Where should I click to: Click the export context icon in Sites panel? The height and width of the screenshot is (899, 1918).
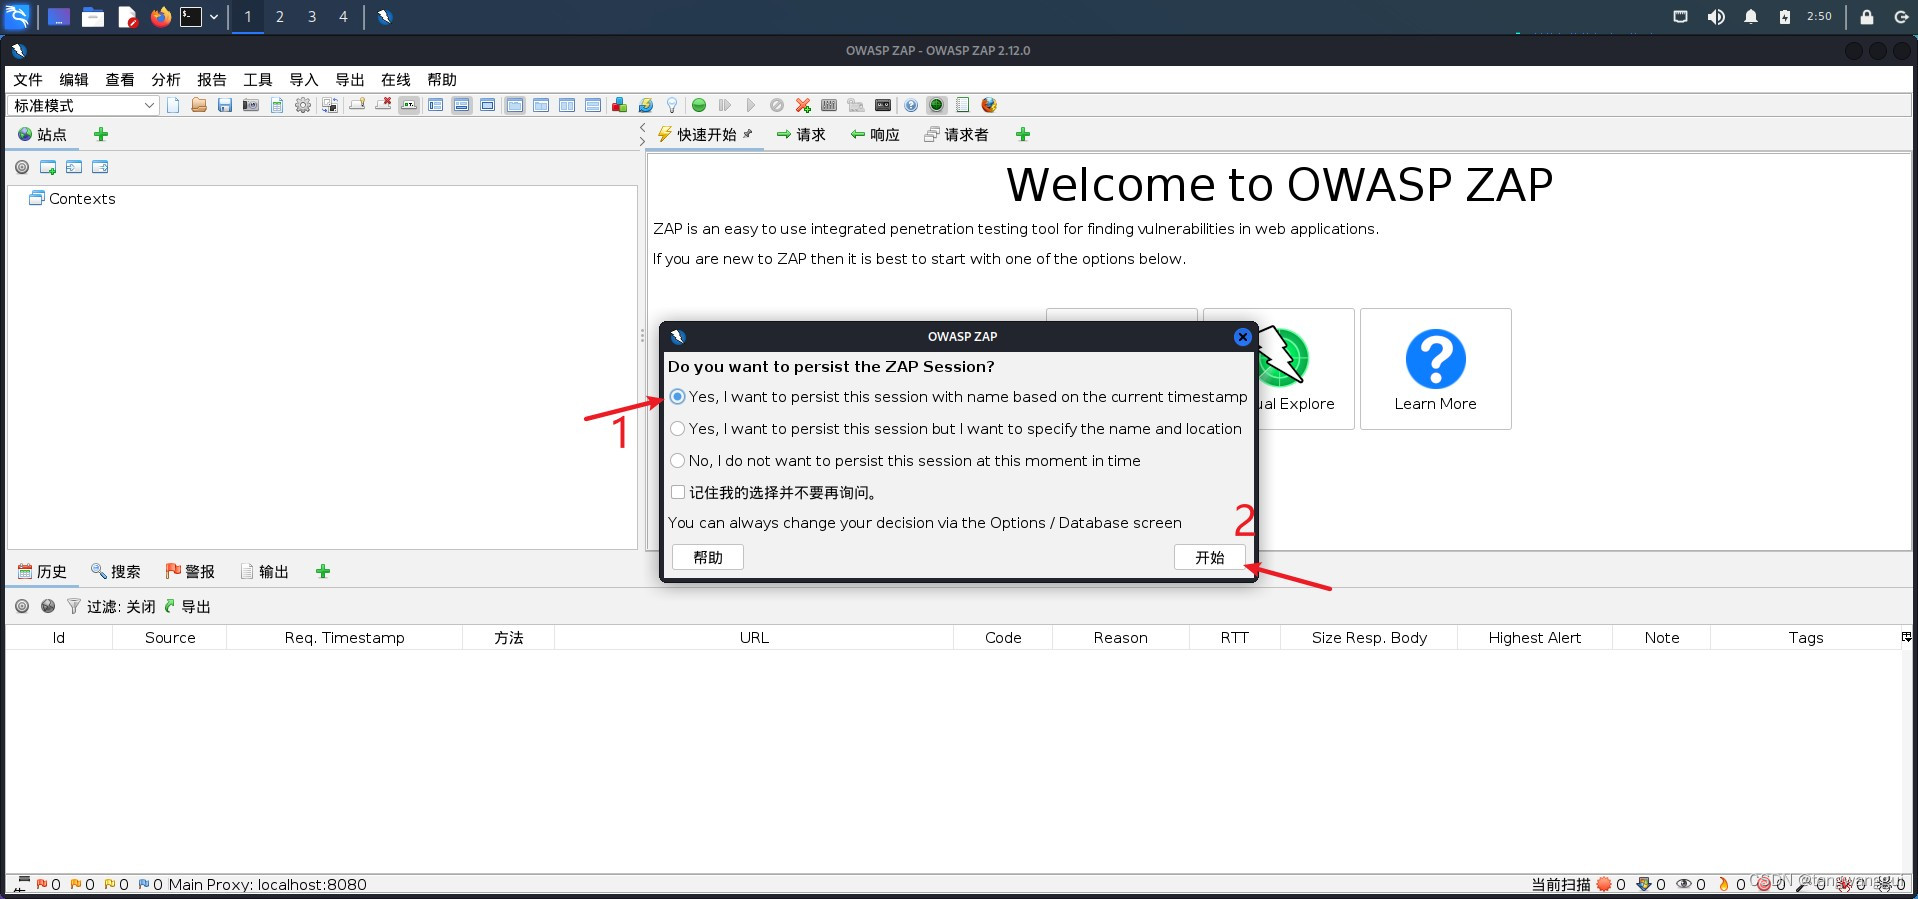click(x=100, y=167)
